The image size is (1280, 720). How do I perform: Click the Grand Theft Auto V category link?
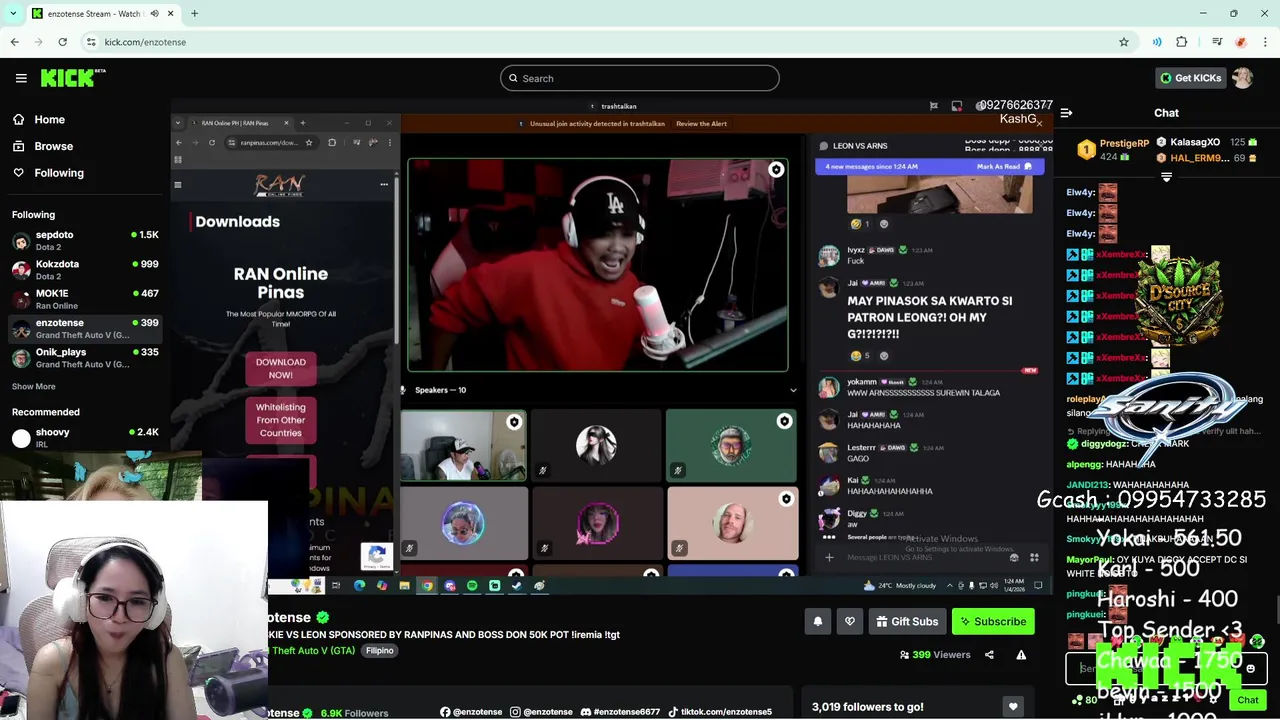coord(314,651)
